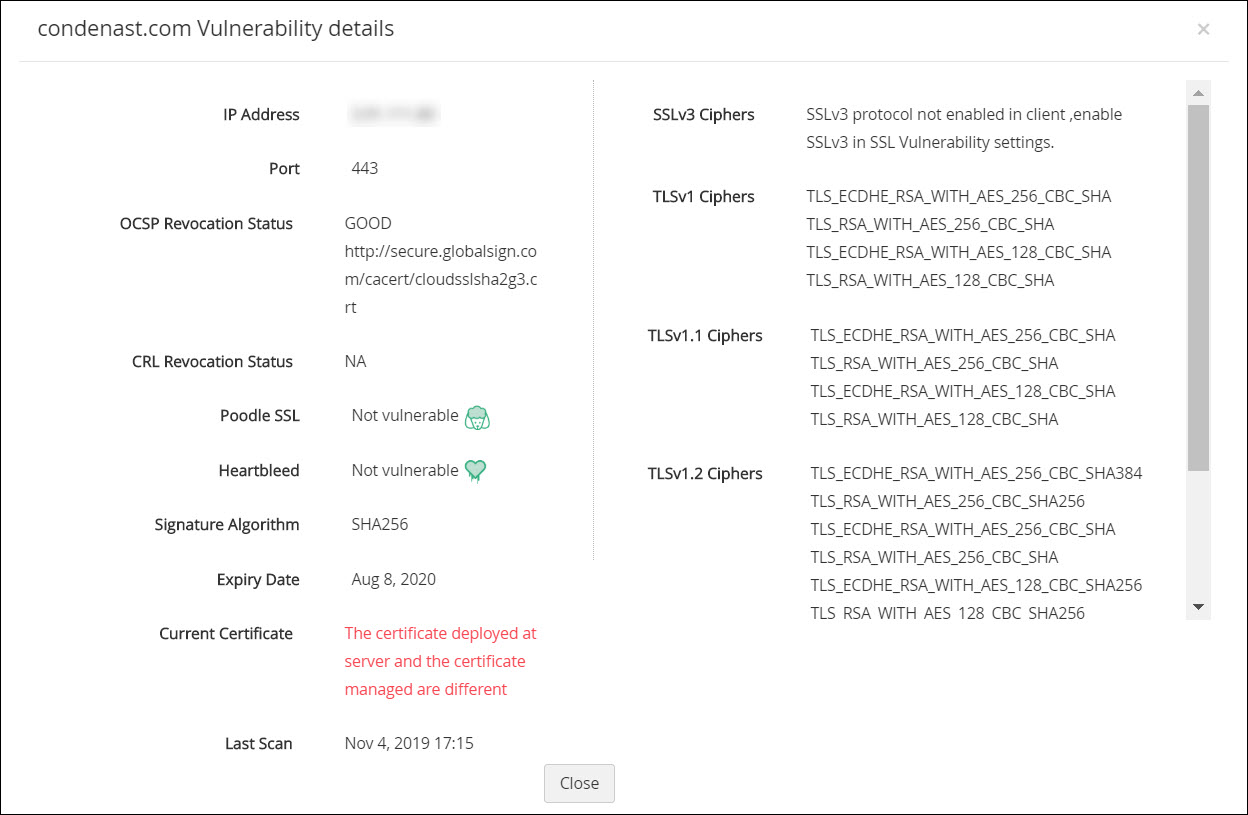
Task: Dismiss dialog with the X icon
Action: pyautogui.click(x=1203, y=29)
